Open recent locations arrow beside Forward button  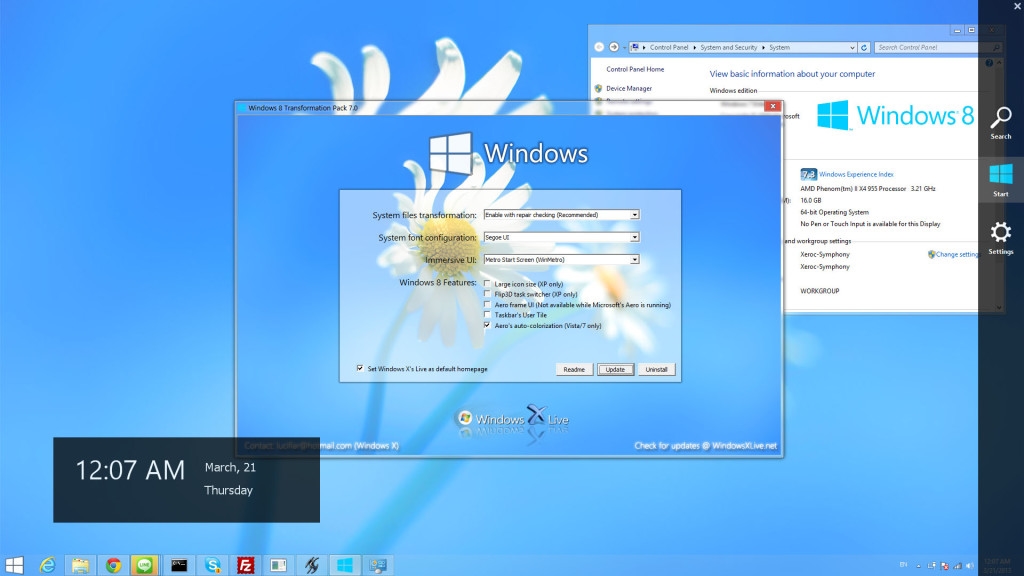tap(624, 47)
